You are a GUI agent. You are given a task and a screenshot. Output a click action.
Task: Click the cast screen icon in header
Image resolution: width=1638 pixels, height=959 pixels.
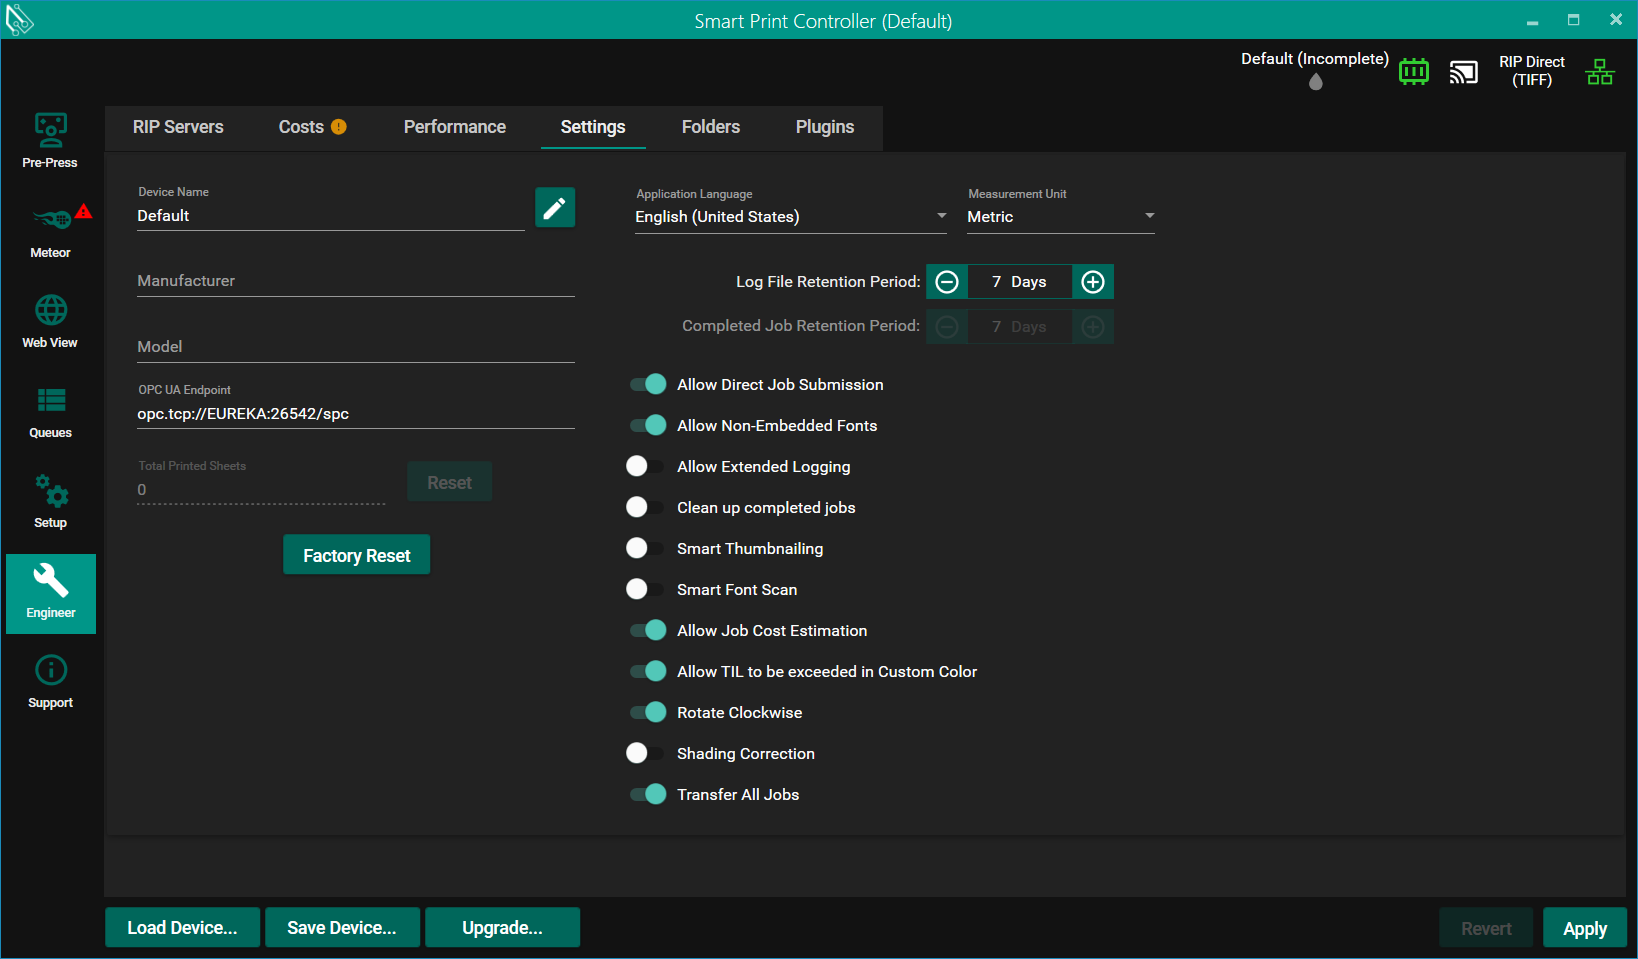tap(1463, 72)
